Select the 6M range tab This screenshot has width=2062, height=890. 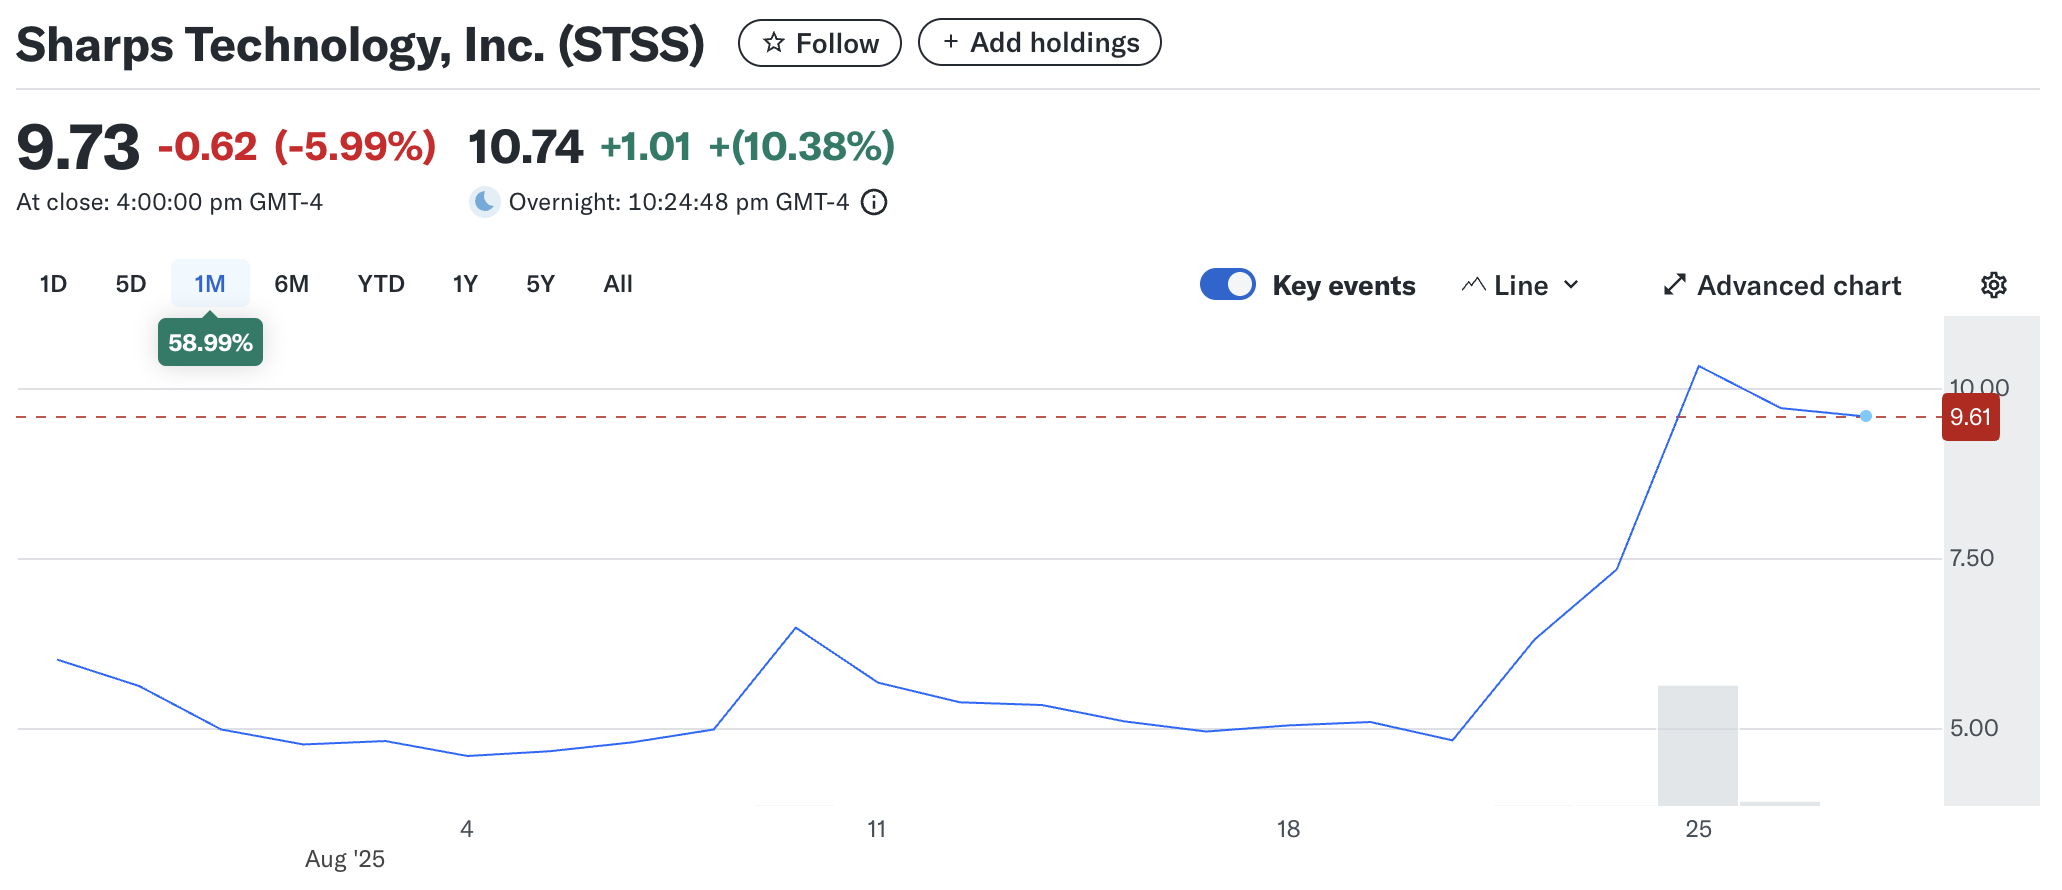click(292, 284)
